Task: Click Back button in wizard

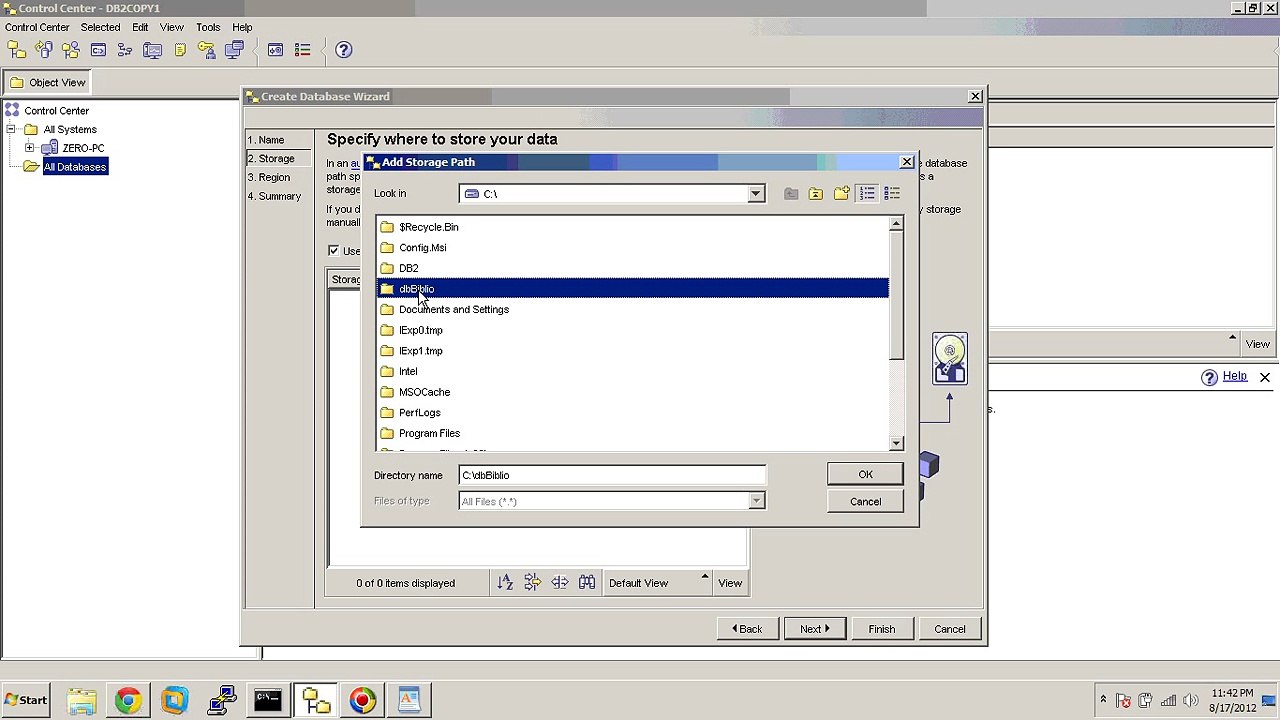Action: coord(747,629)
